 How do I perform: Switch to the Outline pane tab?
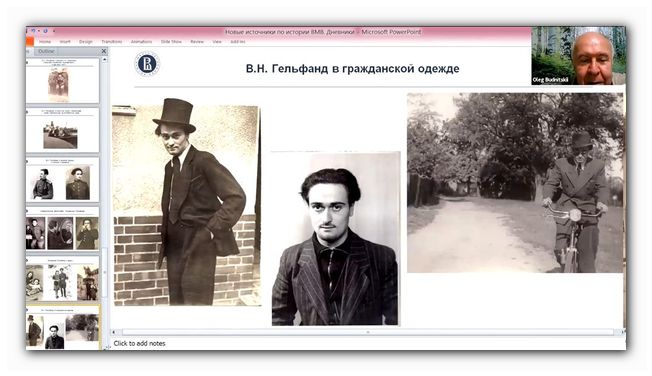[x=46, y=51]
